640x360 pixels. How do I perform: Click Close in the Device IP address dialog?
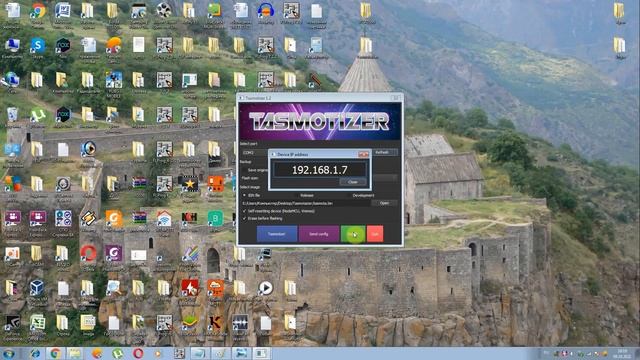pos(353,182)
